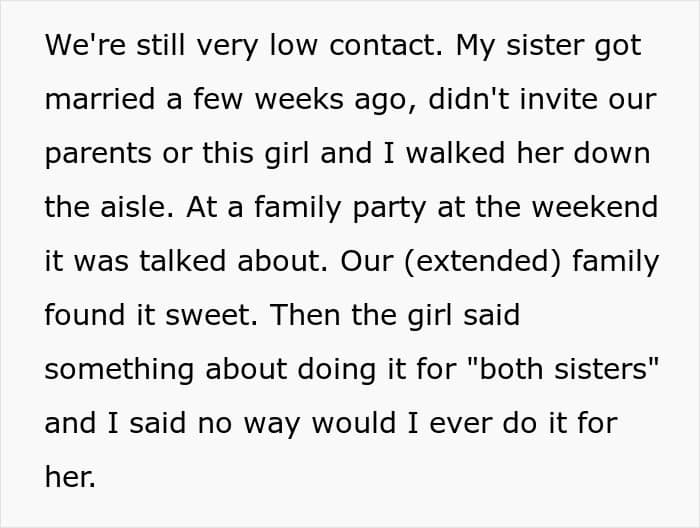Click the word "aisle"

[x=137, y=207]
